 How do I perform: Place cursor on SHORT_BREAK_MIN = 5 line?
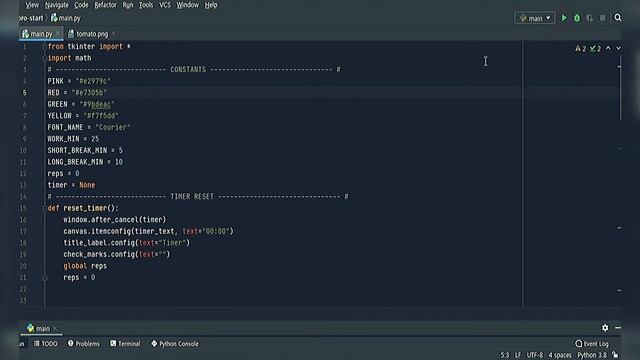(x=85, y=151)
